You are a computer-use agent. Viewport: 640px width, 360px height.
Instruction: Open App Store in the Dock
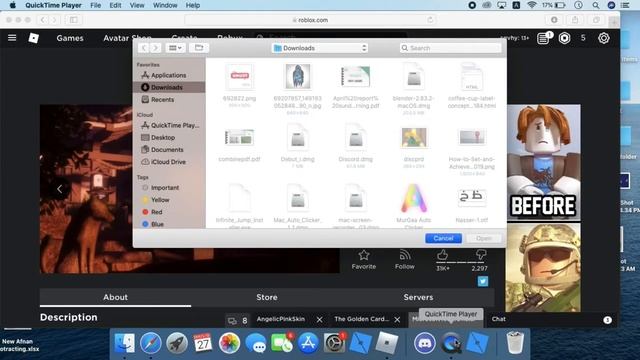click(x=308, y=343)
